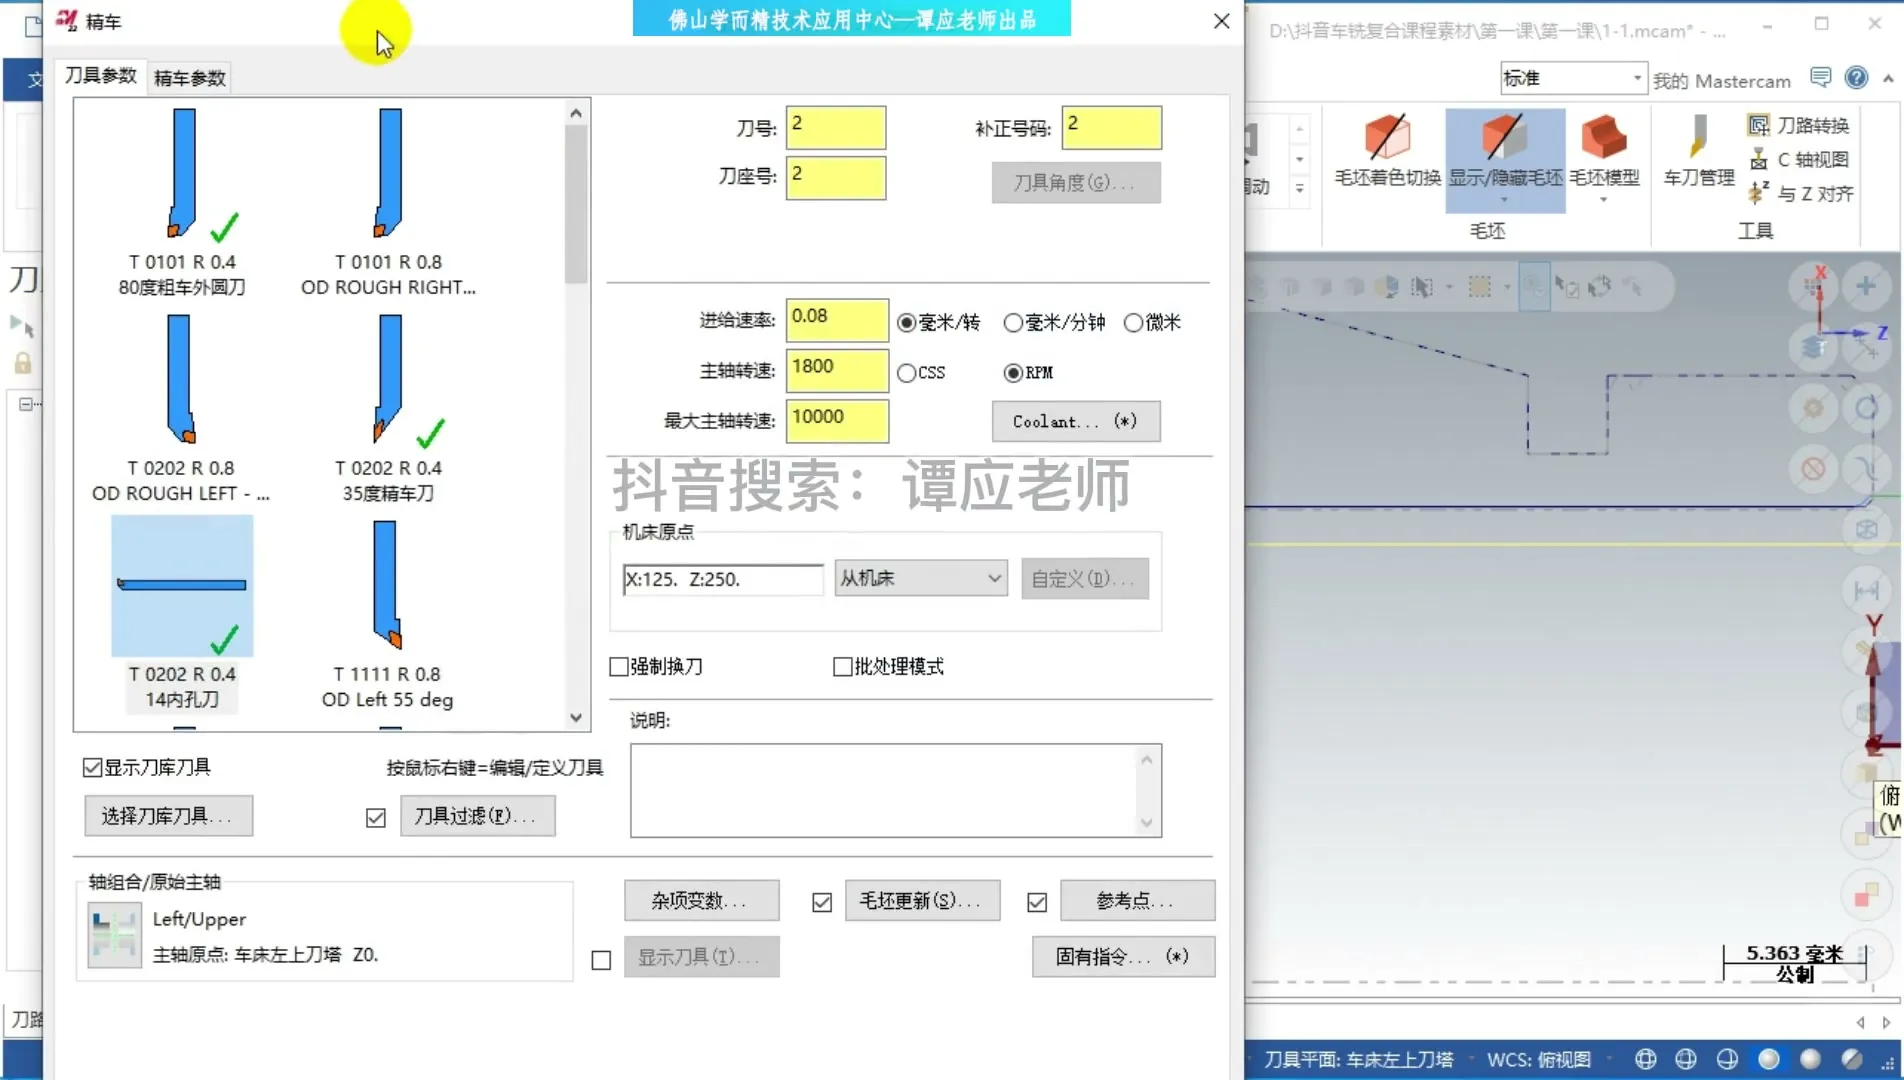The image size is (1904, 1080).
Task: Select the 毫米/分钟 feed rate radio button
Action: [1012, 322]
